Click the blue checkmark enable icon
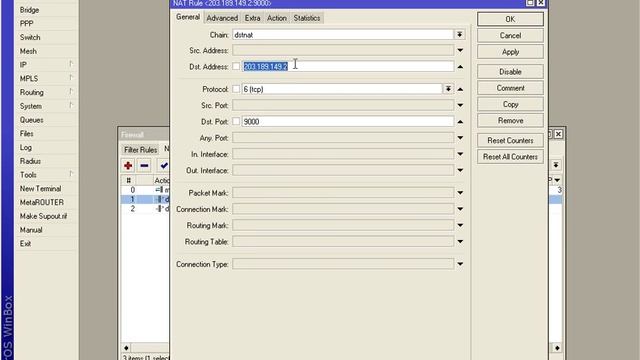640x360 pixels. tap(164, 165)
